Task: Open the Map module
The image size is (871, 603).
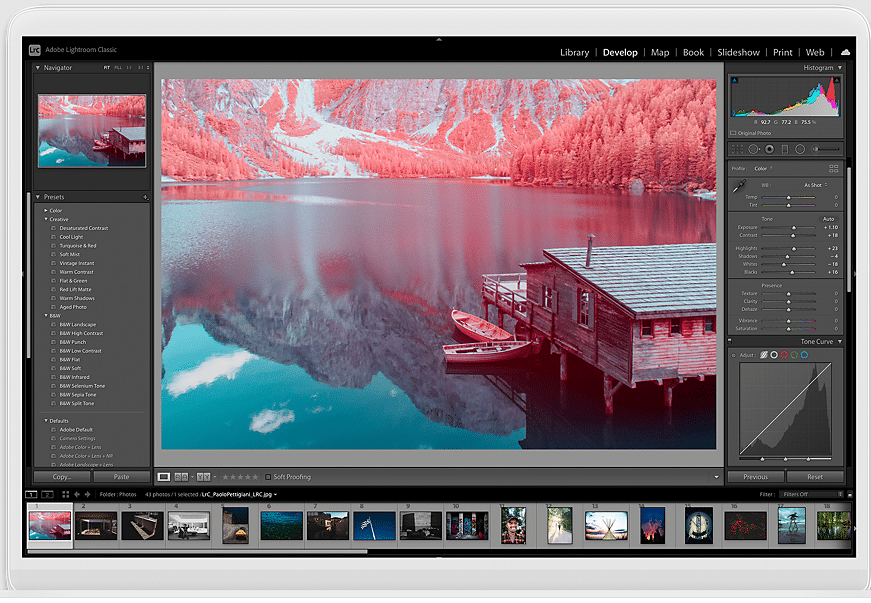Action: click(660, 52)
